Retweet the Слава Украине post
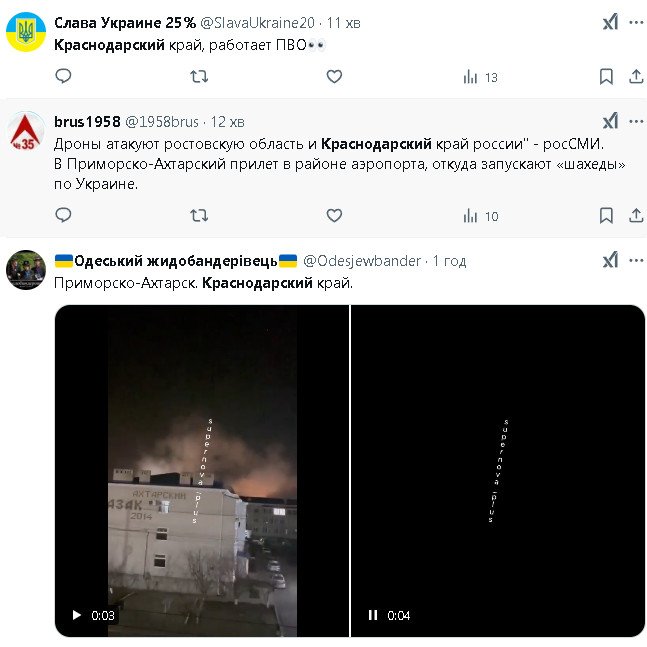The height and width of the screenshot is (647, 647). 199,76
